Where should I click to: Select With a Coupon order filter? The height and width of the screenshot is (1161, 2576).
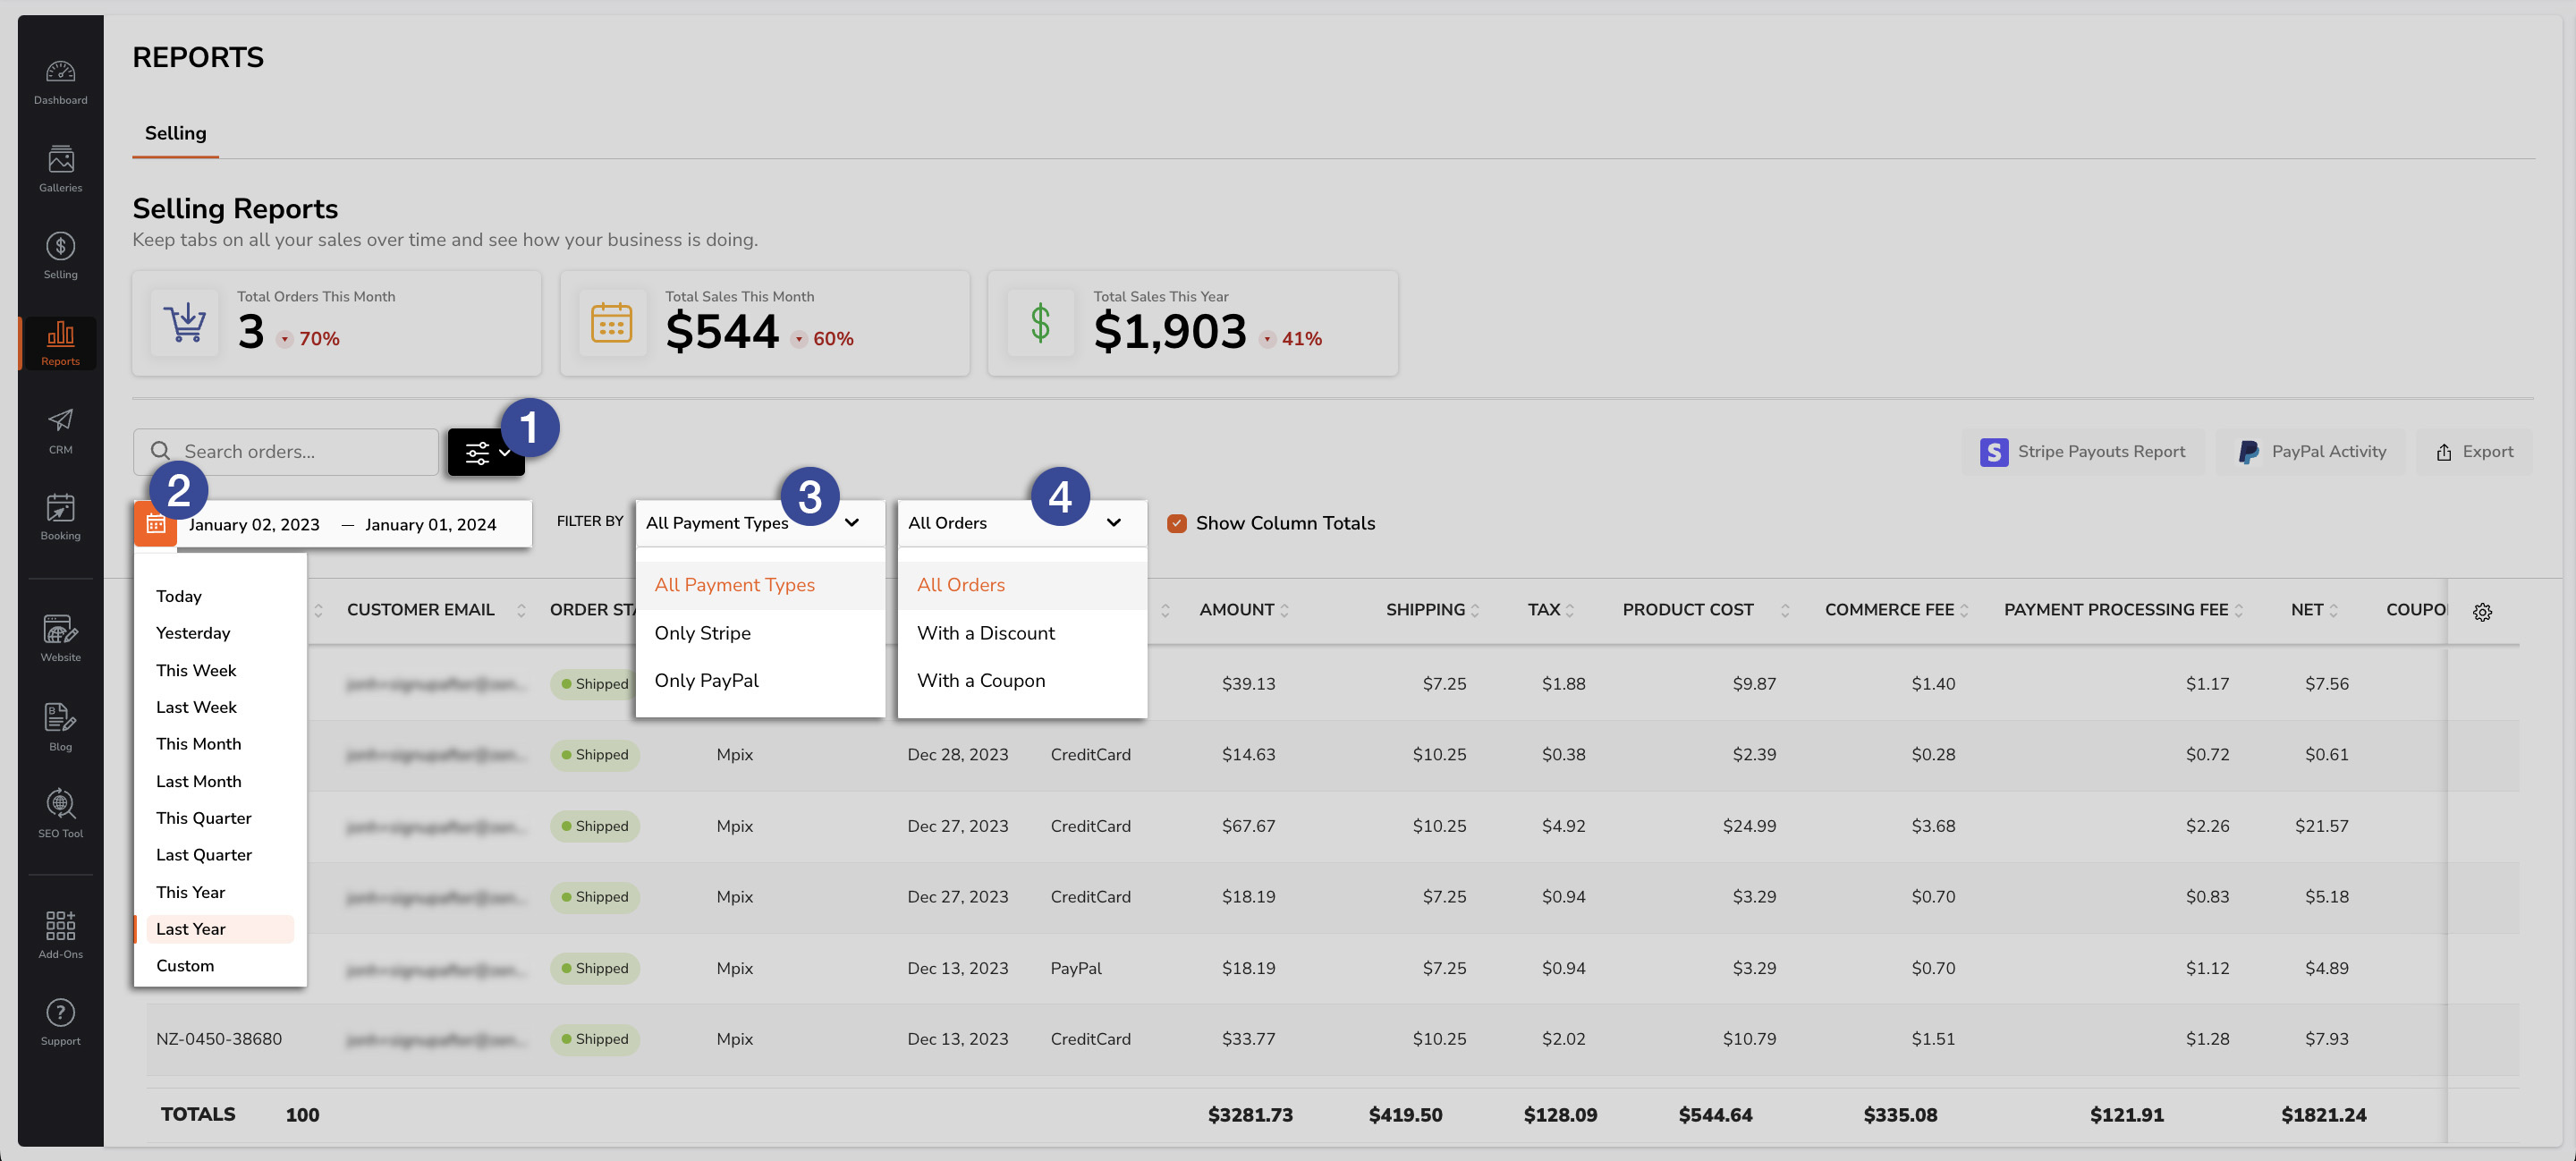[981, 680]
